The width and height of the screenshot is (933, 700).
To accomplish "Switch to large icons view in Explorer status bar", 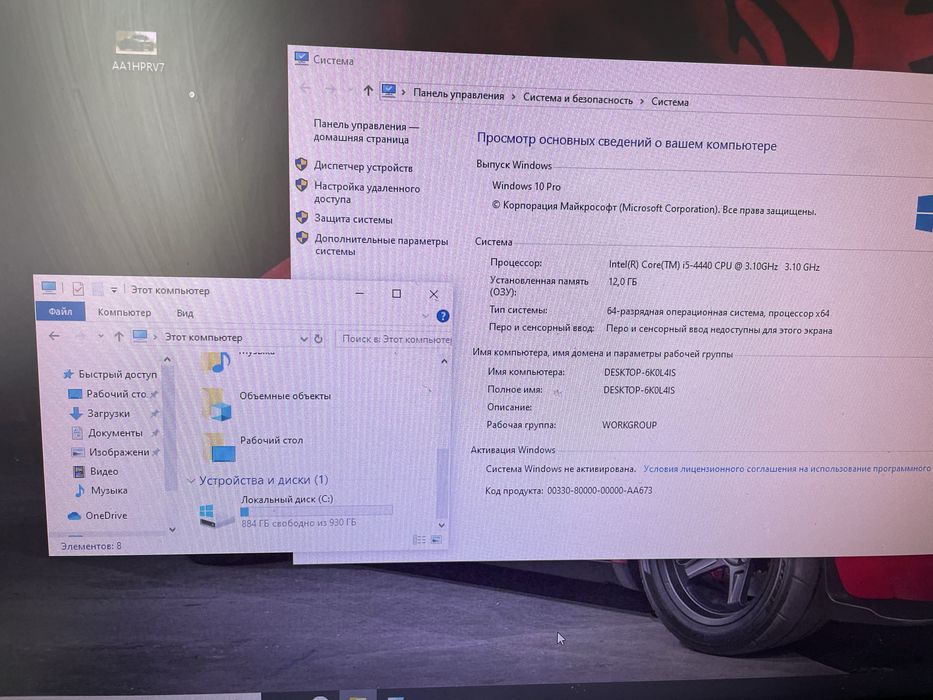I will click(436, 539).
